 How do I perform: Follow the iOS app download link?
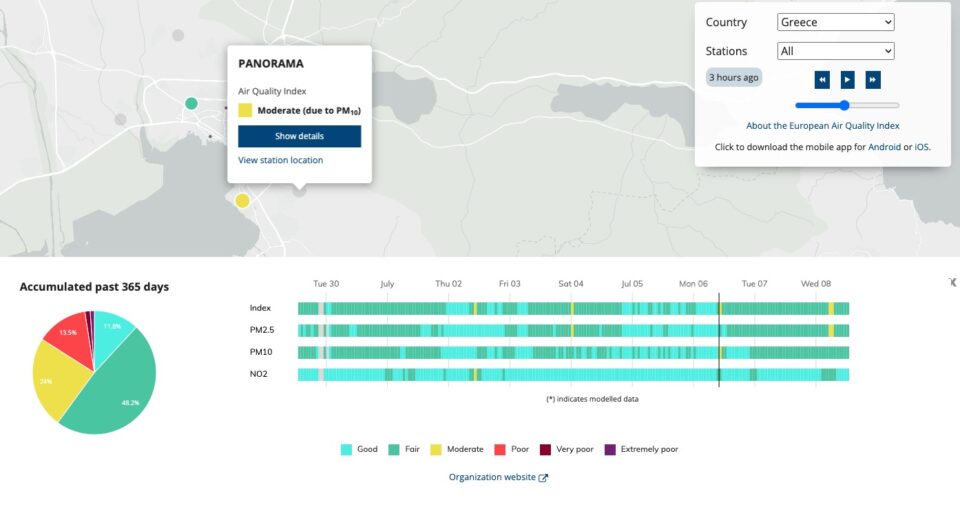921,147
